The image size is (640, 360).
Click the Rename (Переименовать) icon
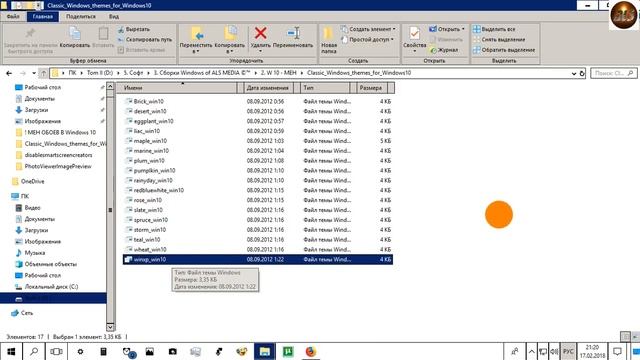coord(293,33)
